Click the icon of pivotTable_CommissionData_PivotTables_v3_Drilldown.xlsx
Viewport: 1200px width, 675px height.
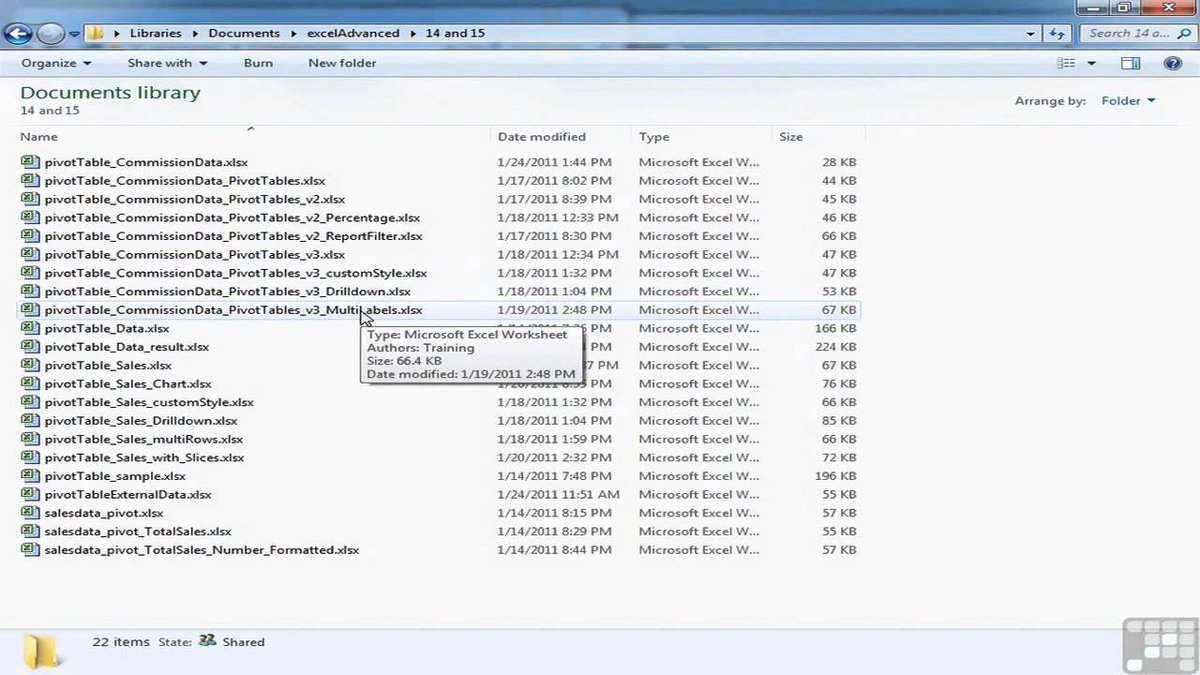(x=29, y=291)
